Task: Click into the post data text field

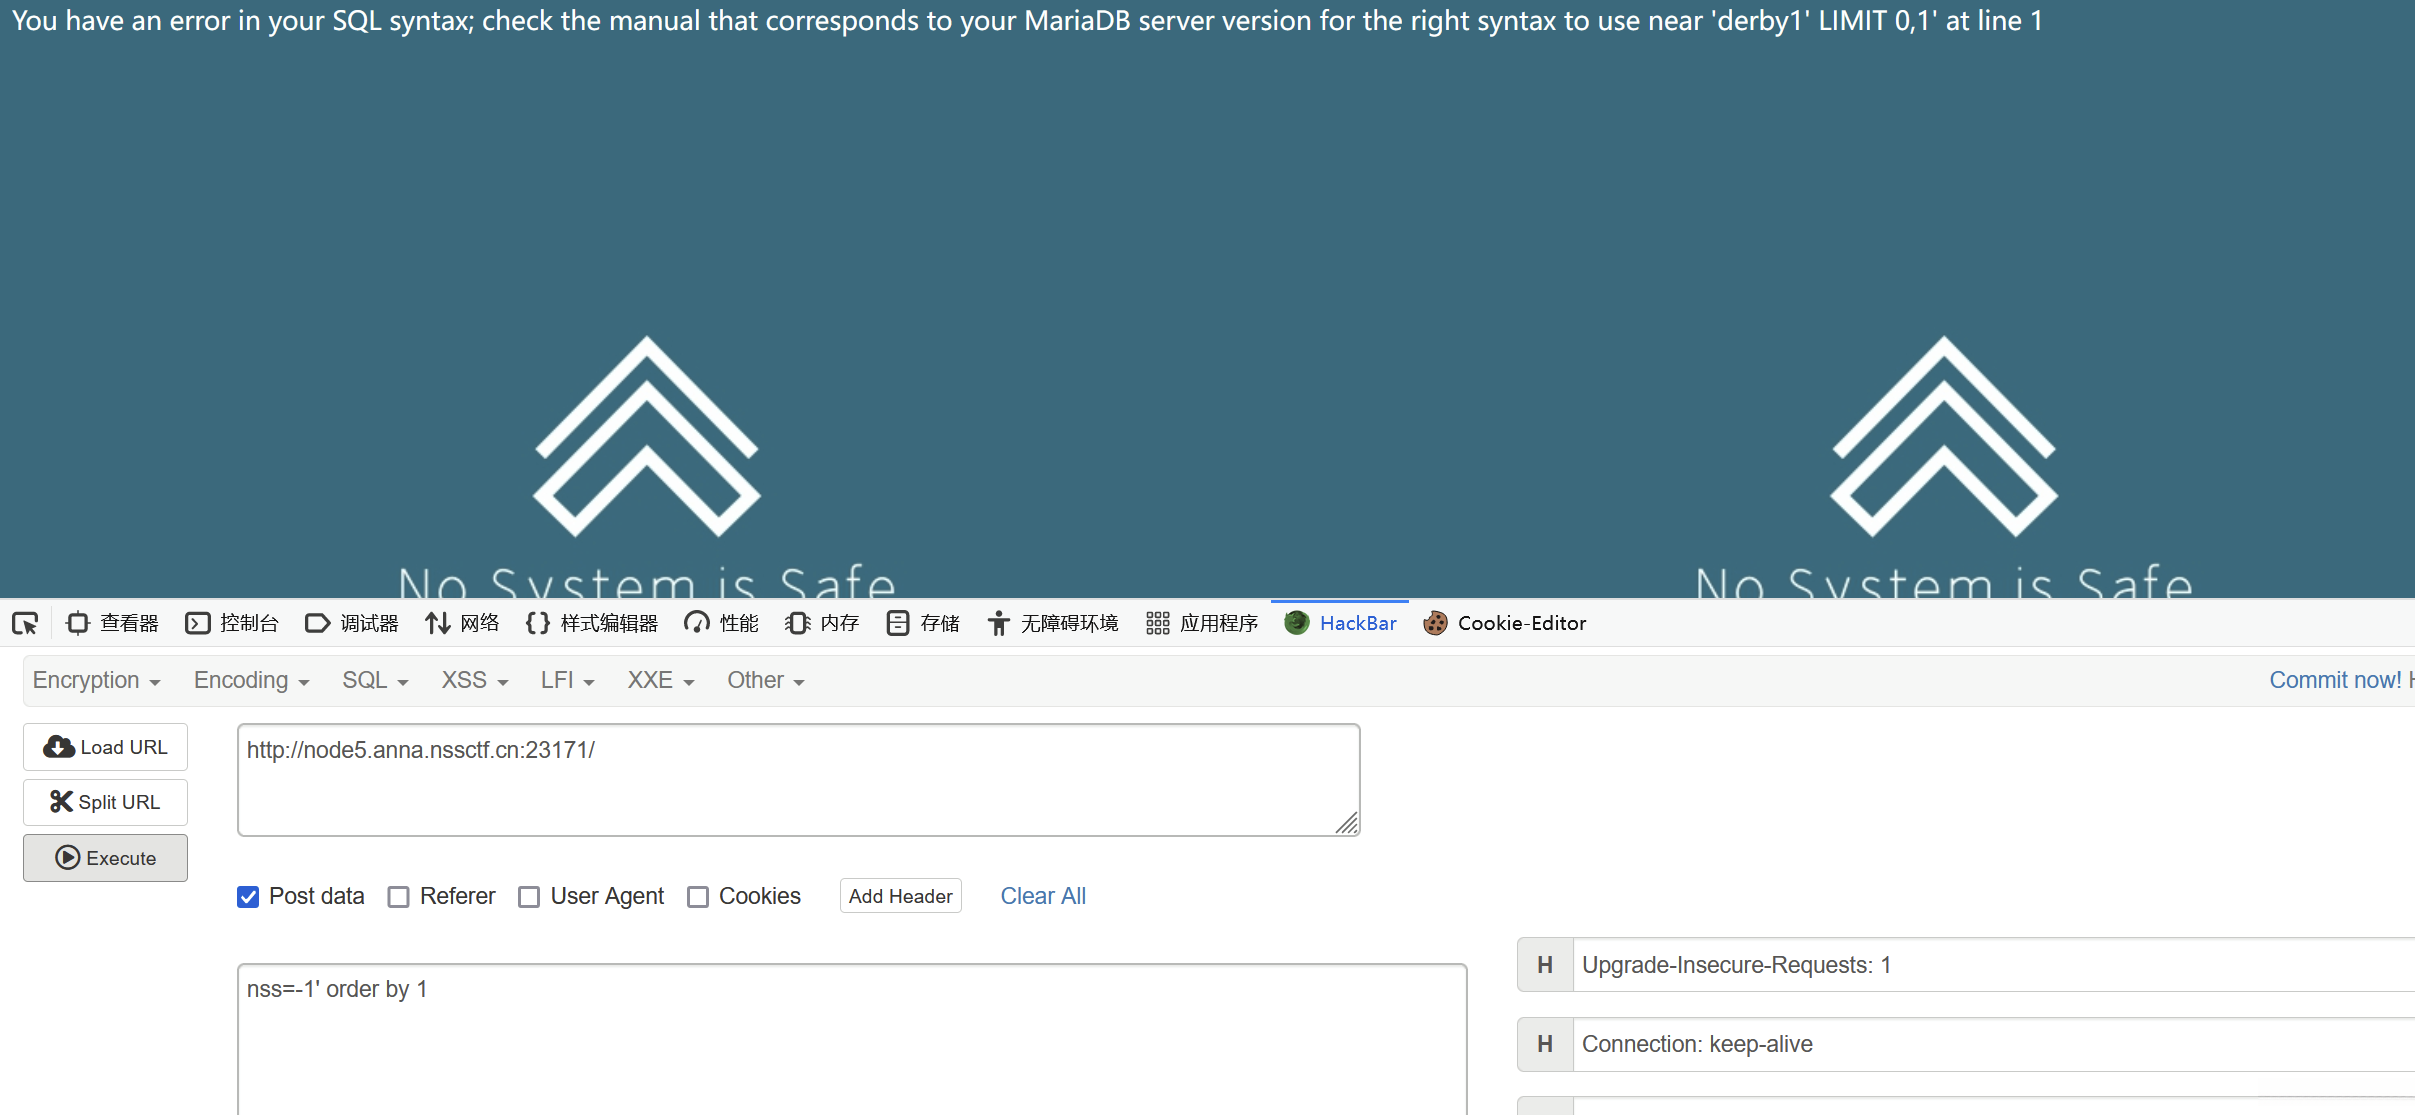Action: tap(850, 1040)
